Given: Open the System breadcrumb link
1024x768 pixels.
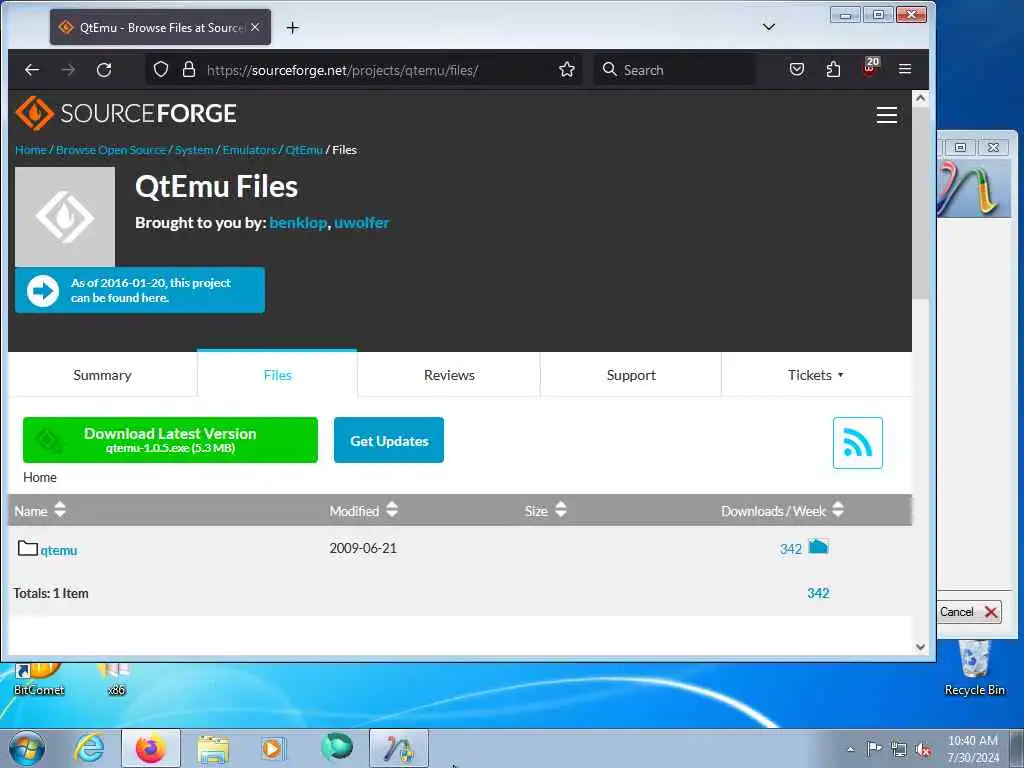Looking at the screenshot, I should 194,150.
